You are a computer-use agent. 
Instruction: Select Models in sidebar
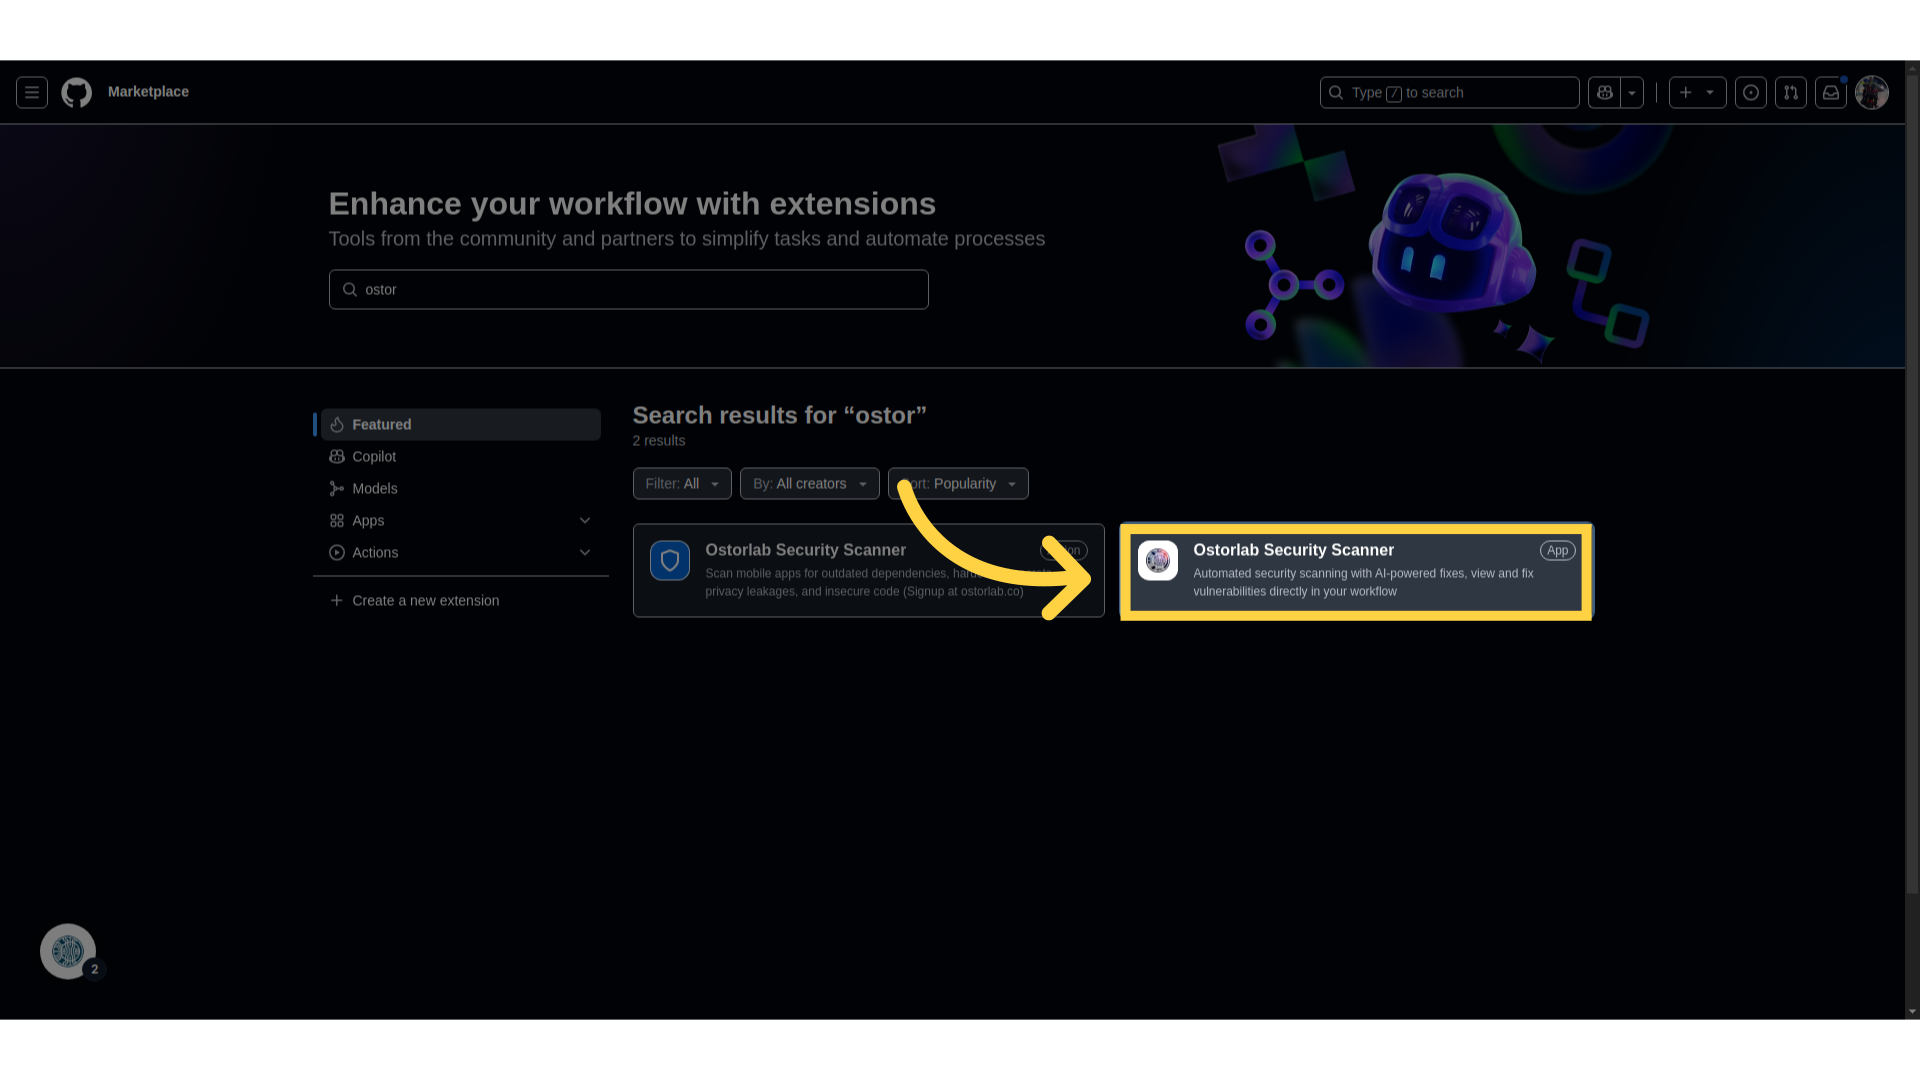[x=460, y=488]
